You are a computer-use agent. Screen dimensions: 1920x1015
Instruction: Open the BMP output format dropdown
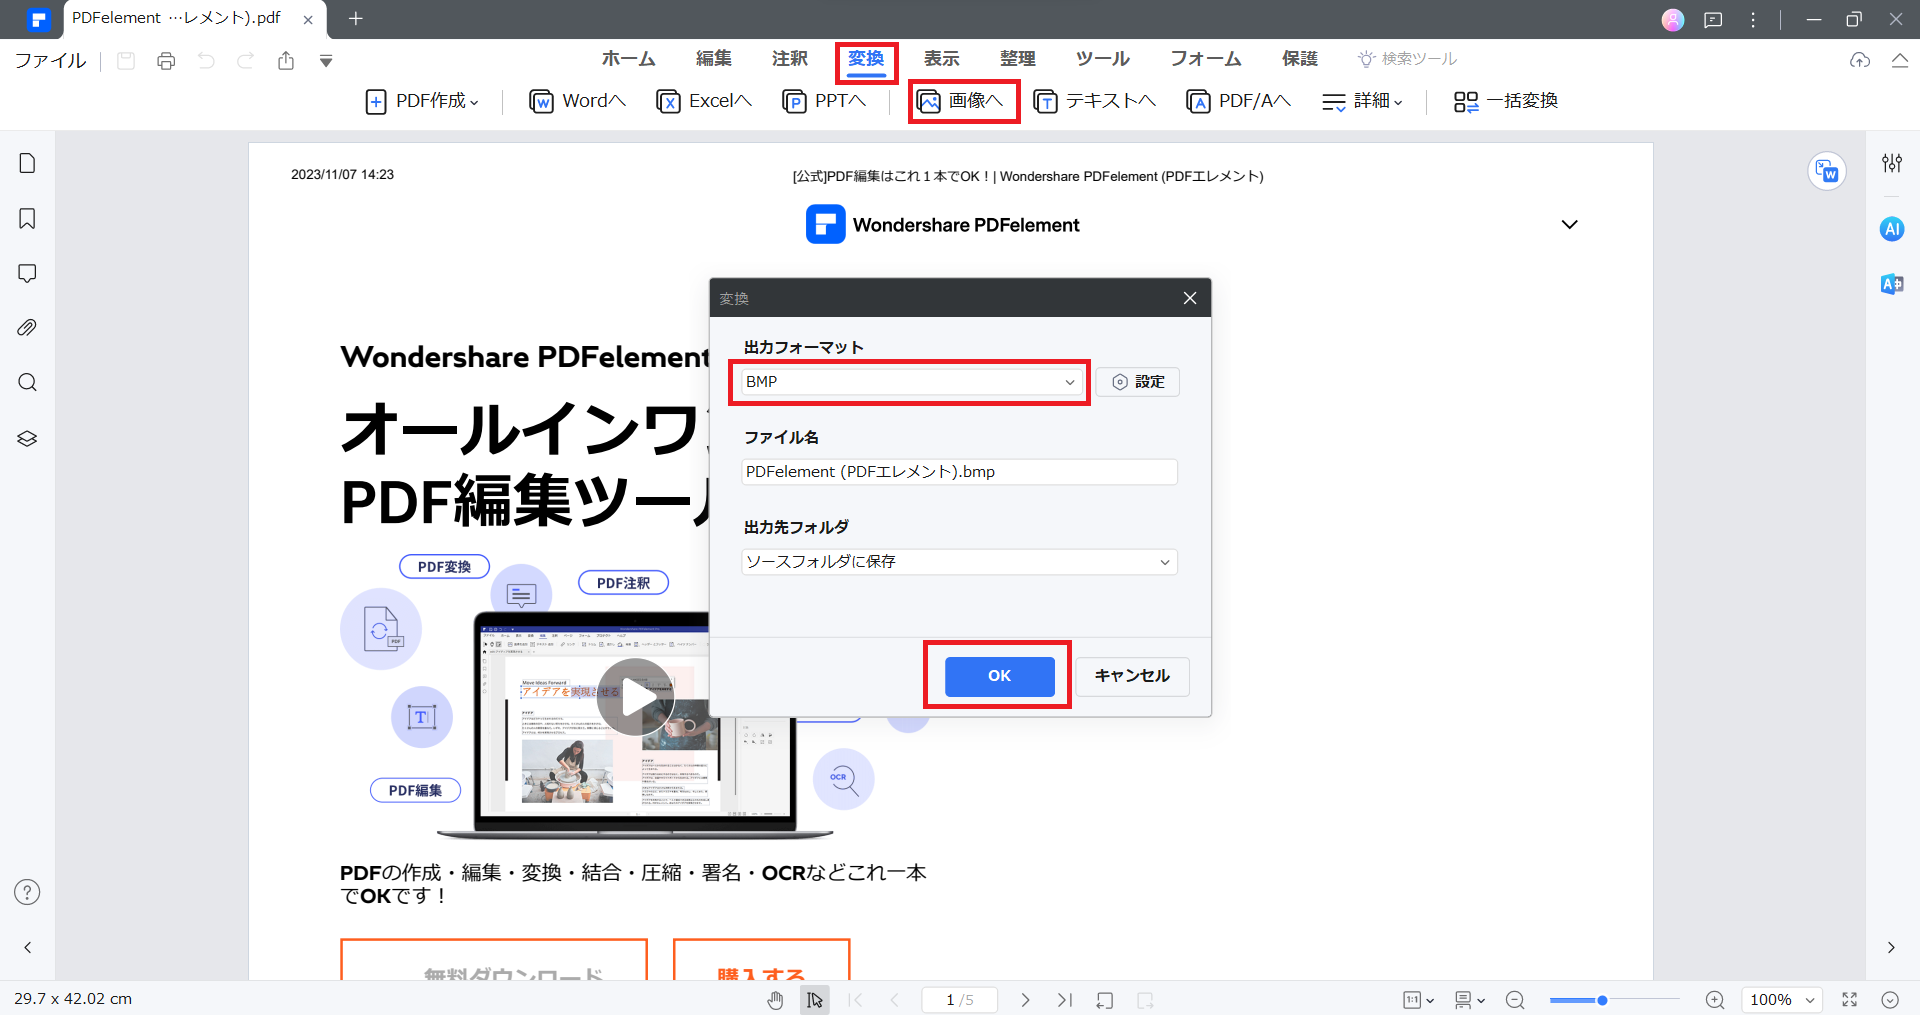pos(910,382)
